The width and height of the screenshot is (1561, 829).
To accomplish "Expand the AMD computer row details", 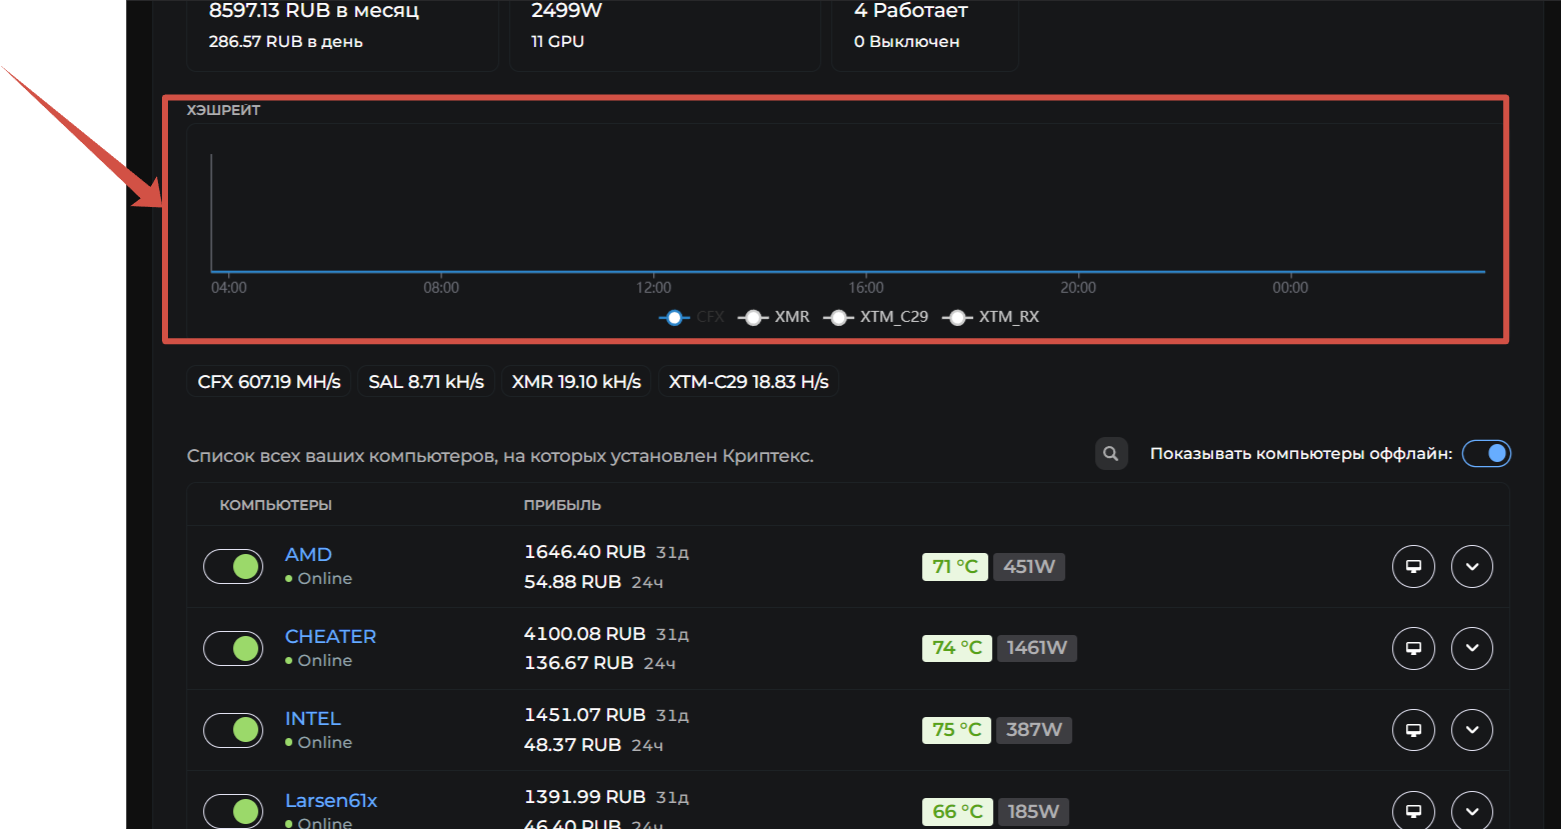I will pyautogui.click(x=1471, y=567).
